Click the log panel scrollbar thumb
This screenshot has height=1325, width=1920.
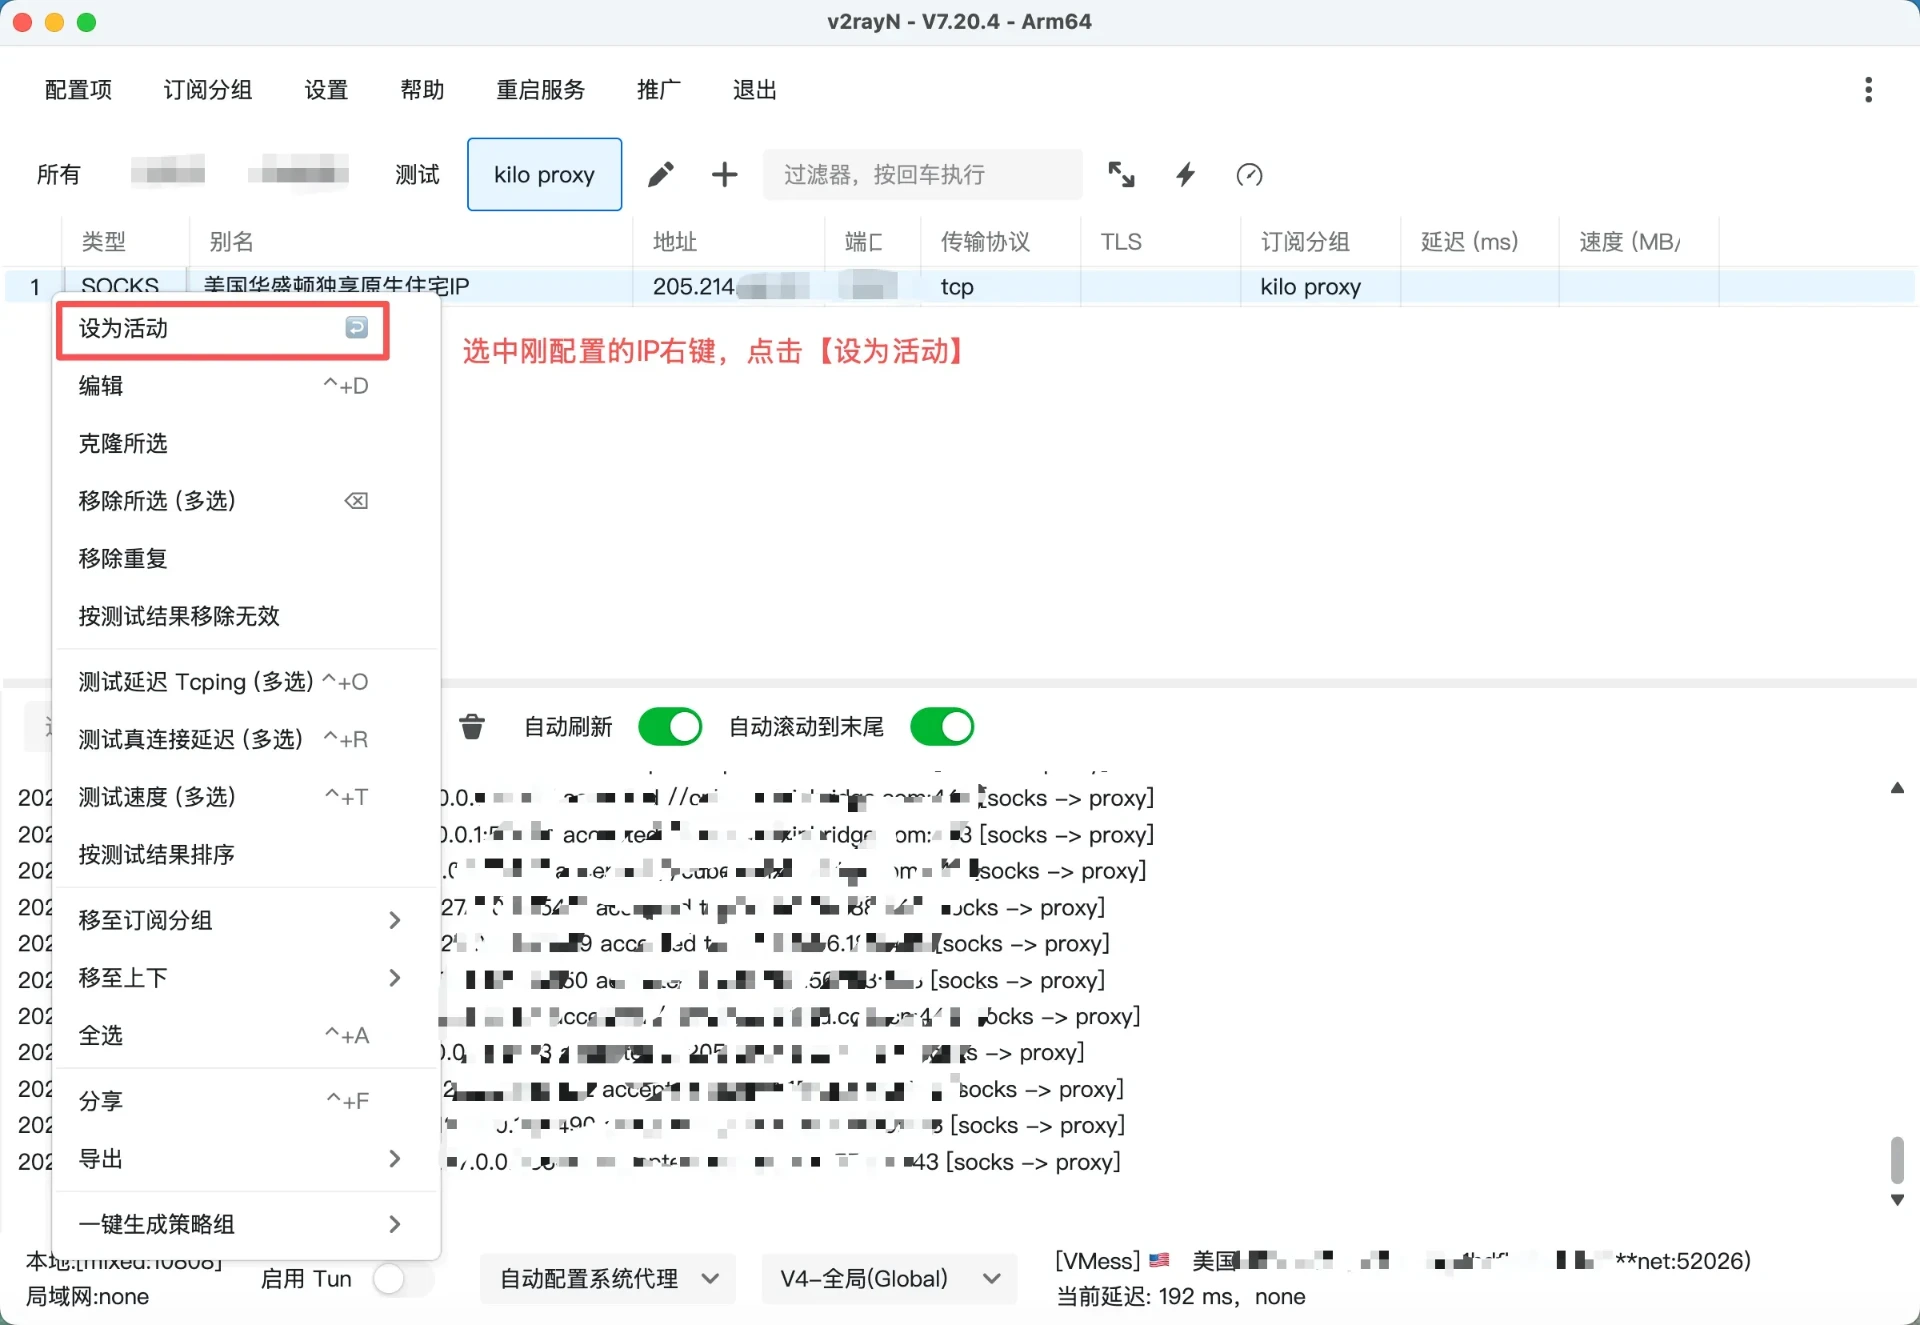[x=1897, y=1160]
